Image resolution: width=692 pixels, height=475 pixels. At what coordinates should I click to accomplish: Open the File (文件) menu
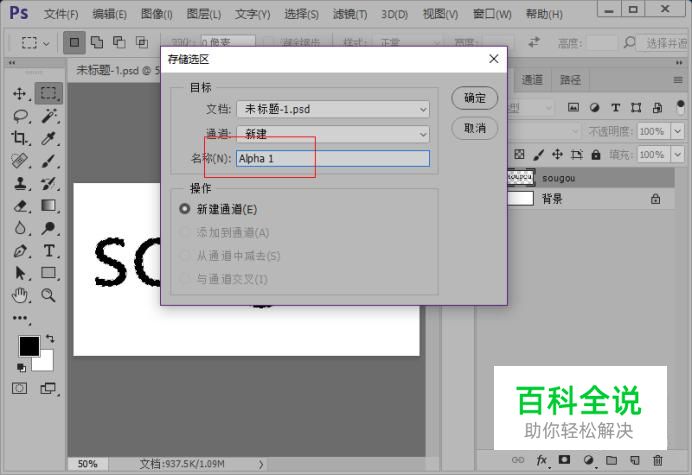(x=60, y=14)
